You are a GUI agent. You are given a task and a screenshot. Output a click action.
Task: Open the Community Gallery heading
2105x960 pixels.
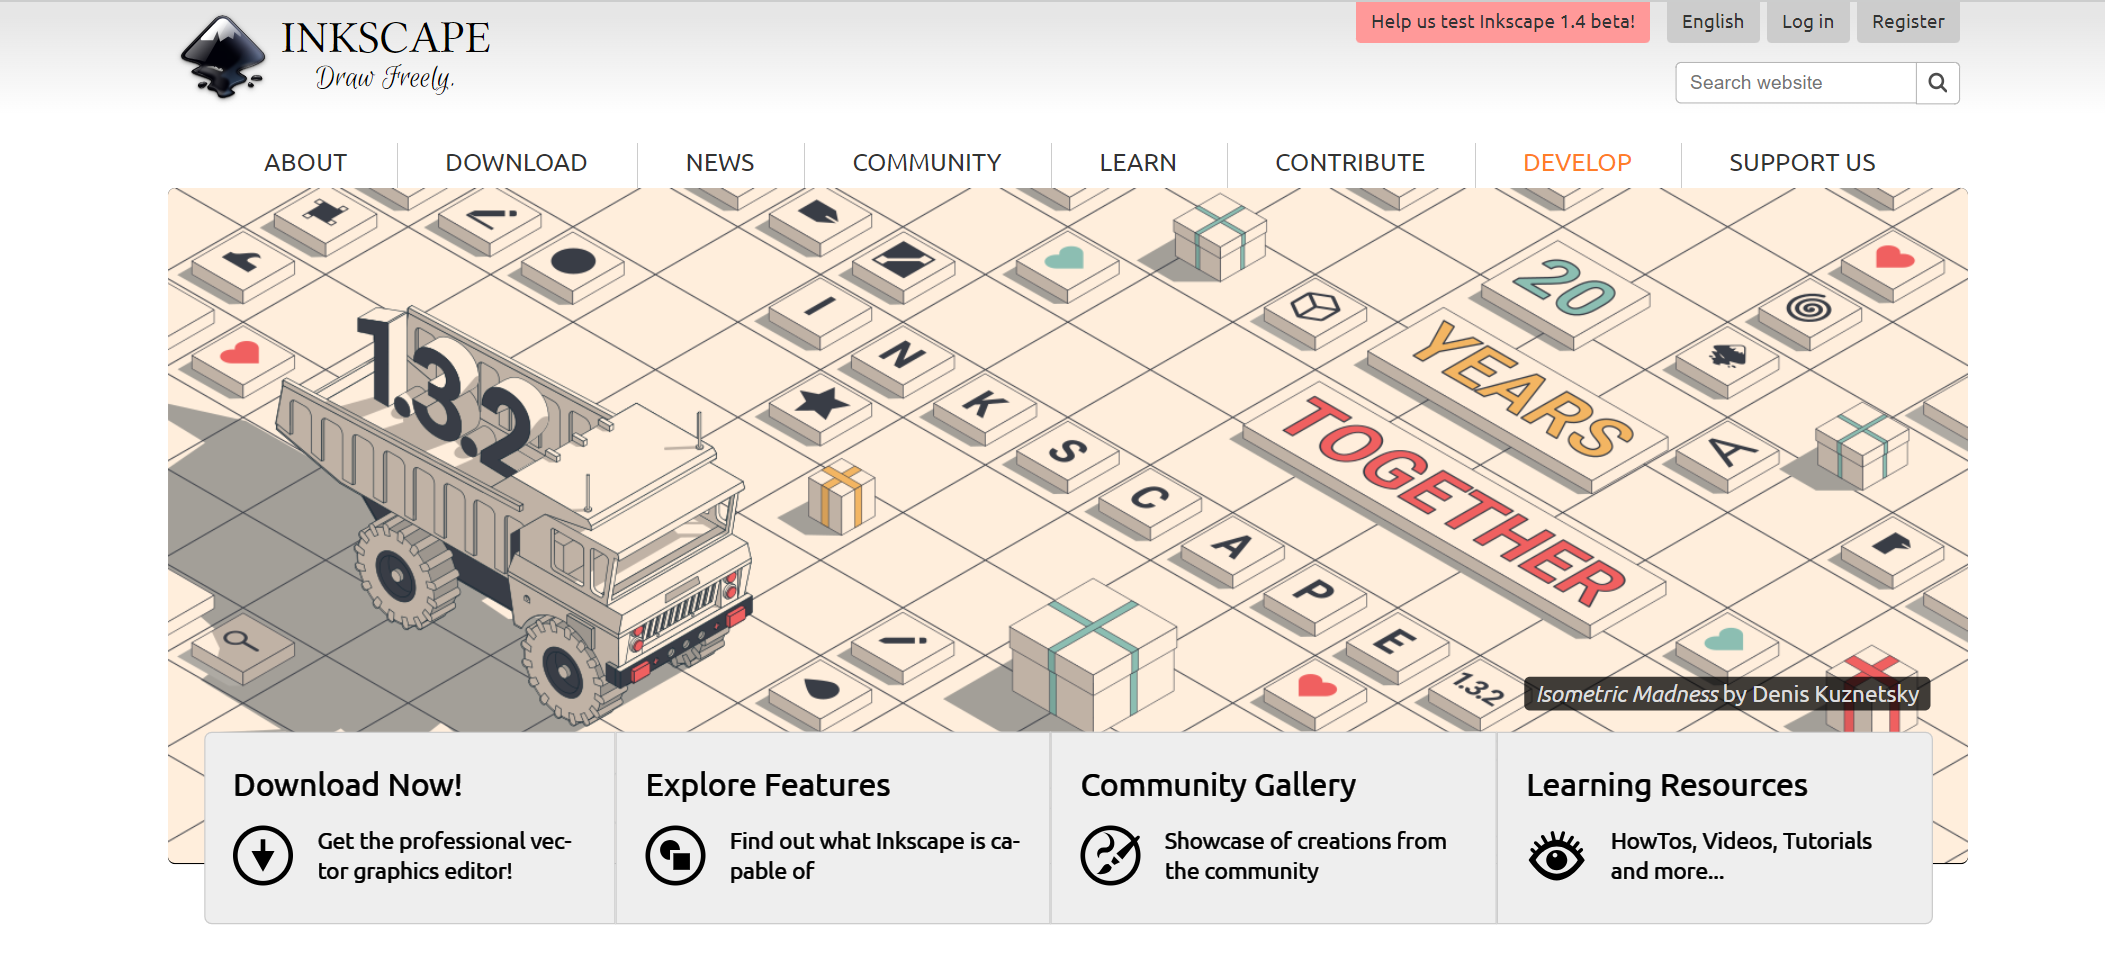(1218, 786)
